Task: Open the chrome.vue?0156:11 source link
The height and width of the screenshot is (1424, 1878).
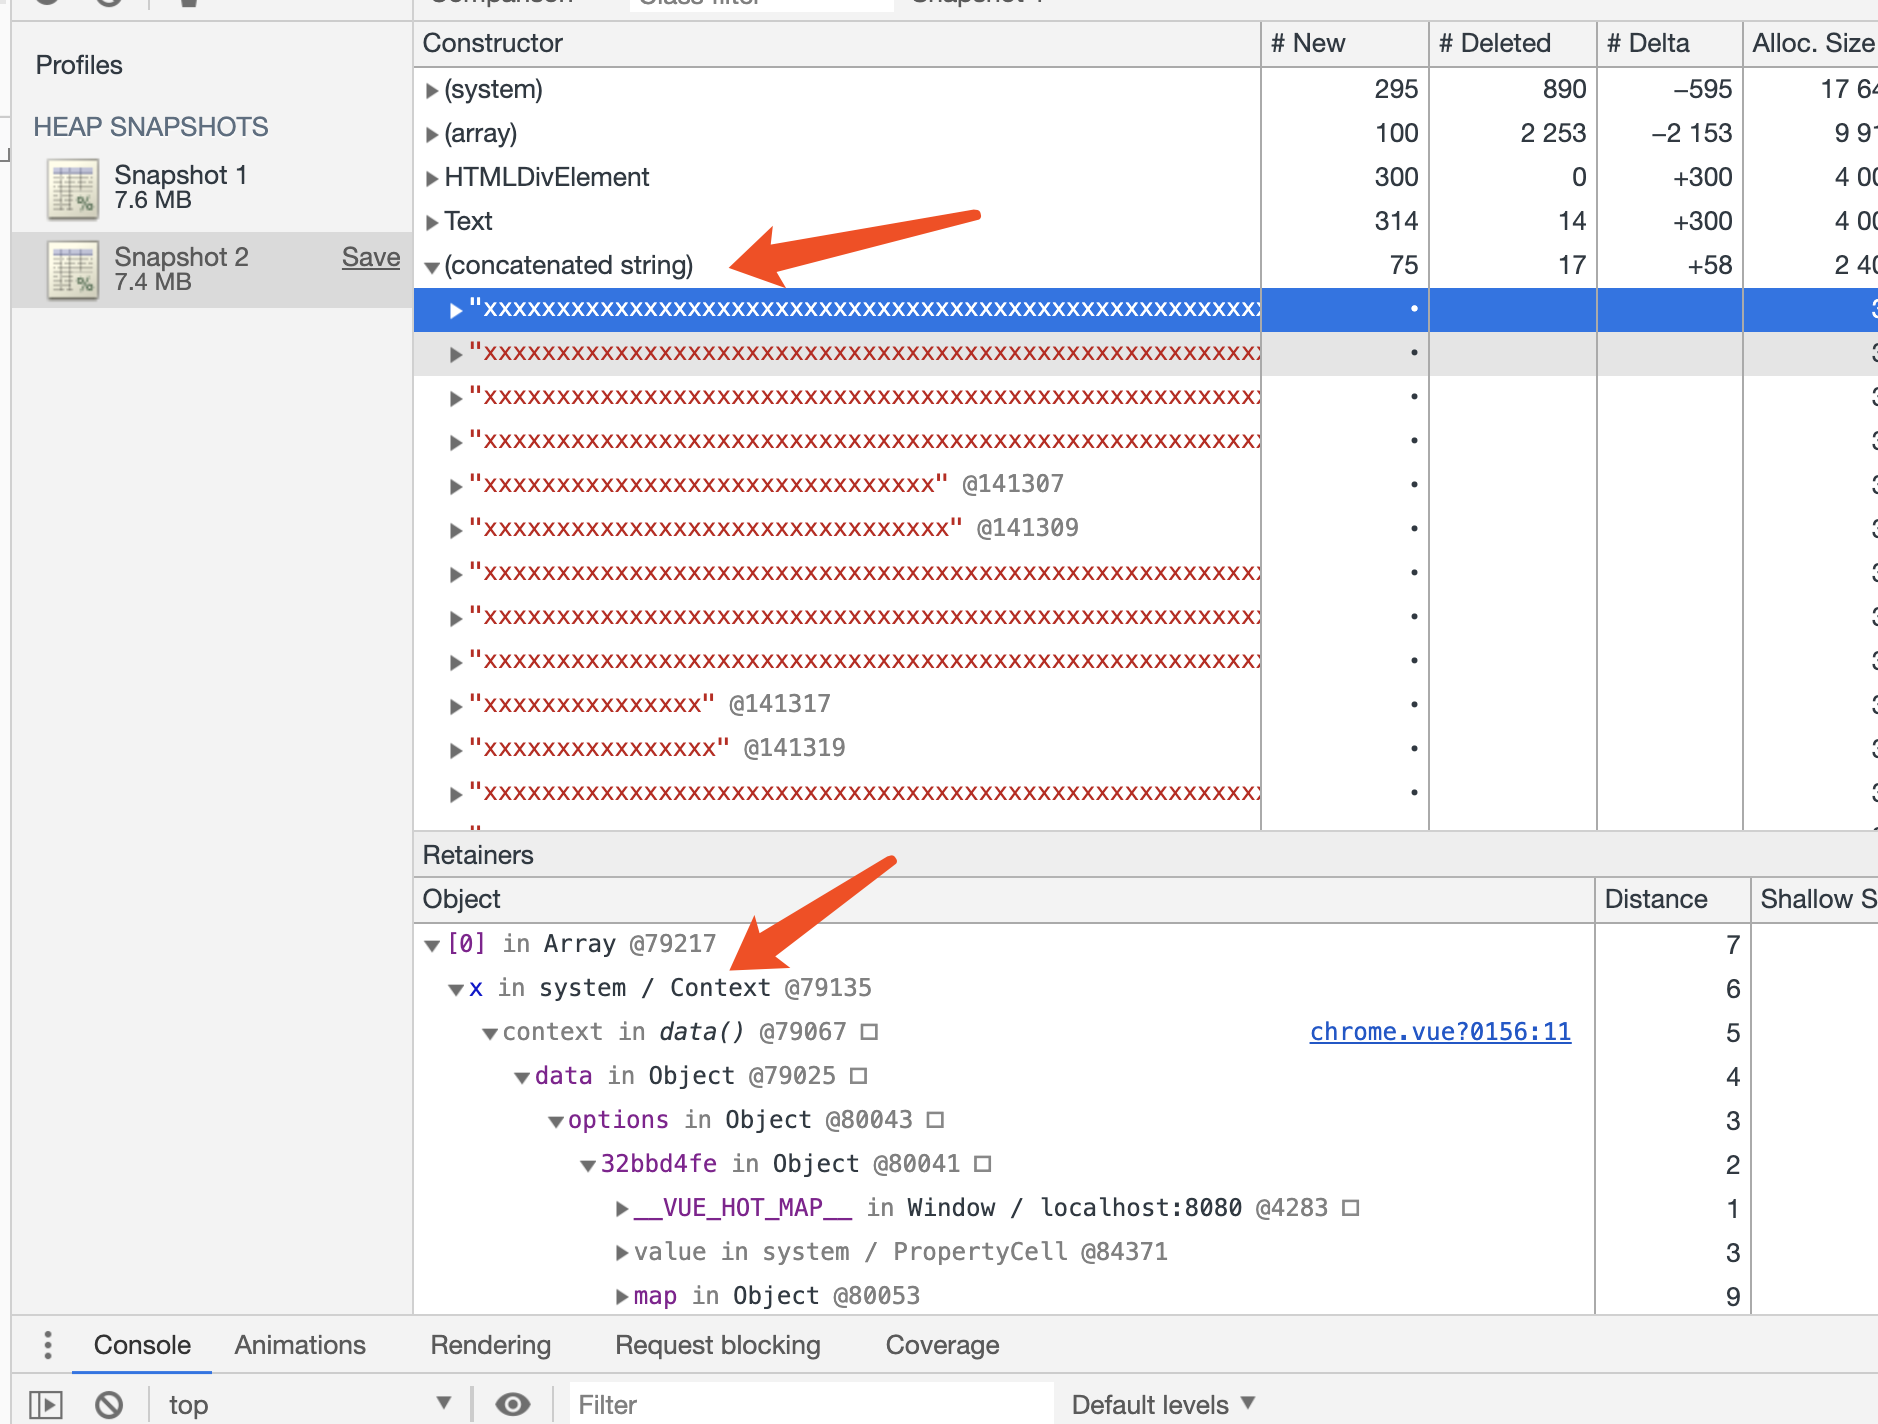Action: click(1440, 1032)
